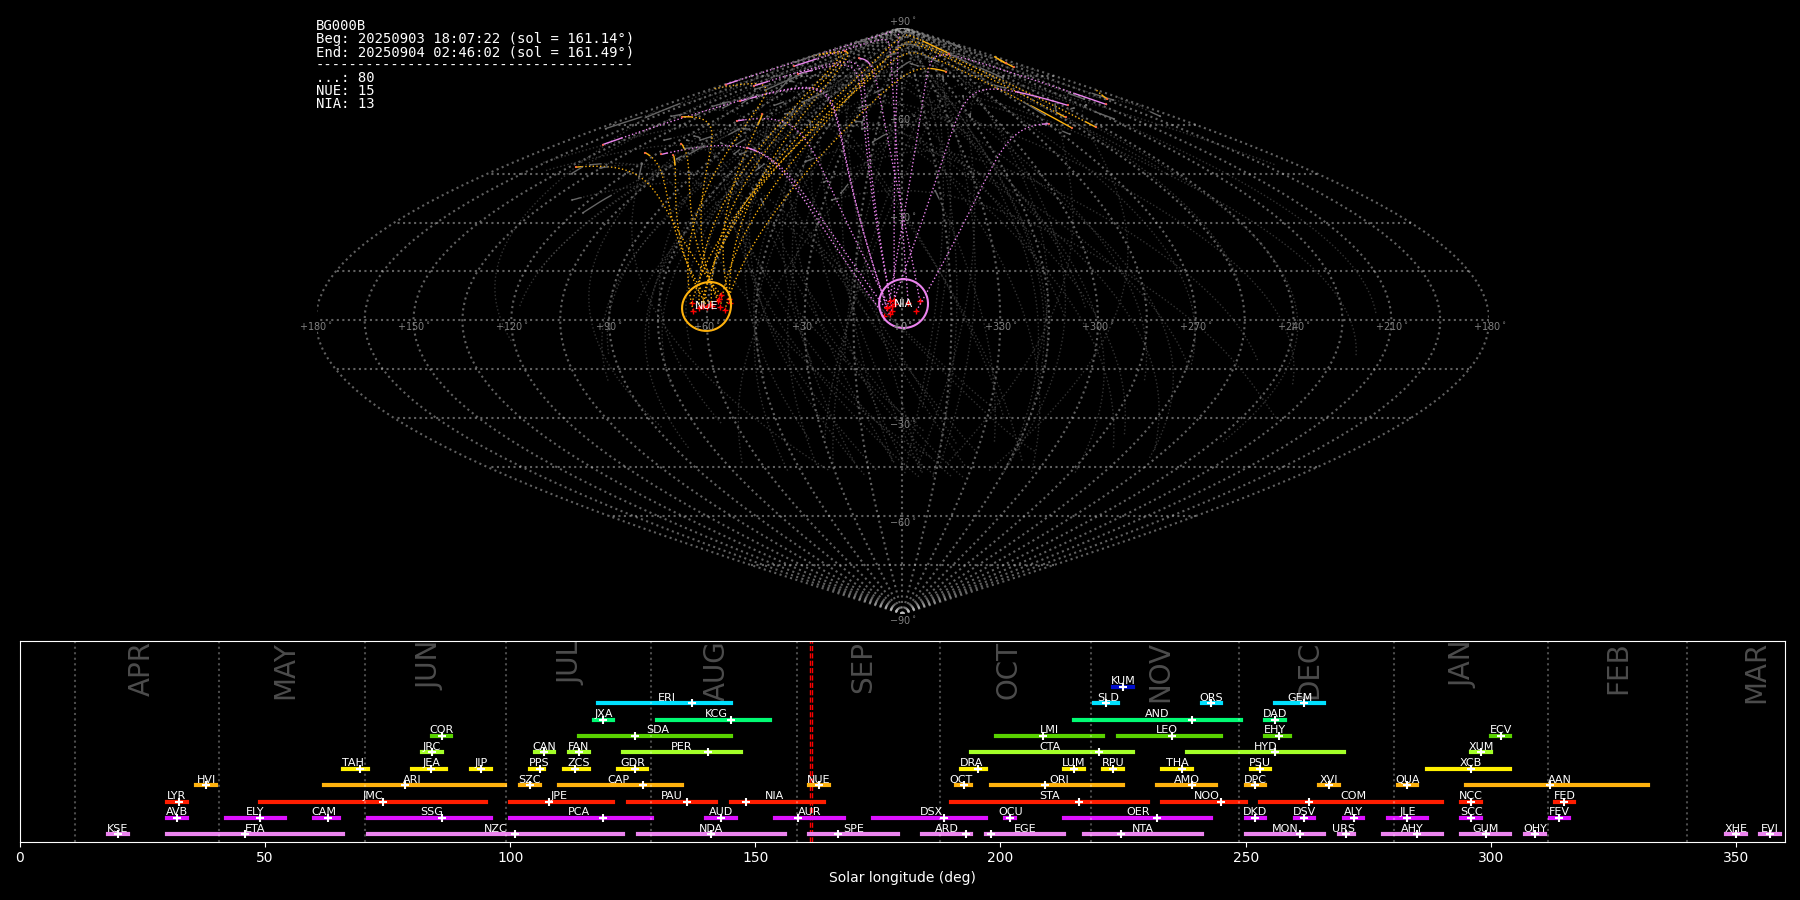Click the +90 north pole label
Image resolution: width=1800 pixels, height=900 pixels.
click(x=901, y=22)
